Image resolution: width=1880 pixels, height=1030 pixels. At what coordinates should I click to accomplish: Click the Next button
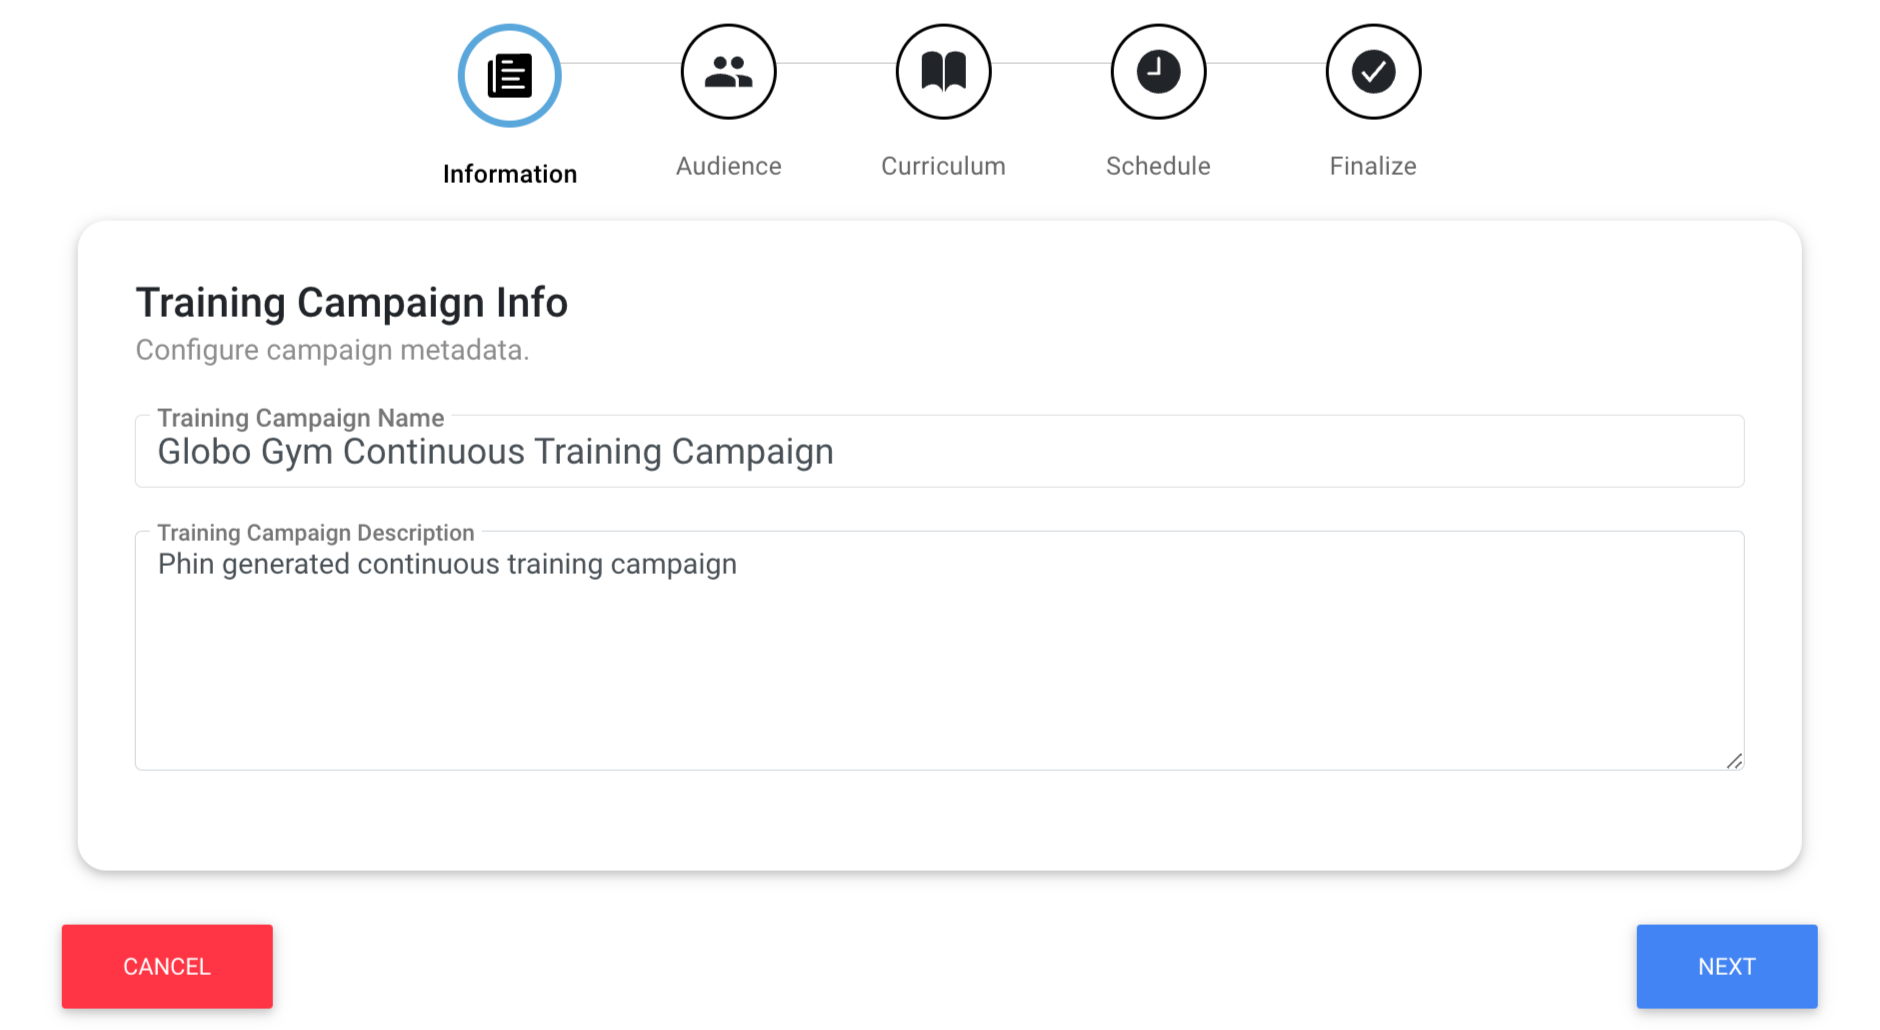coord(1726,966)
